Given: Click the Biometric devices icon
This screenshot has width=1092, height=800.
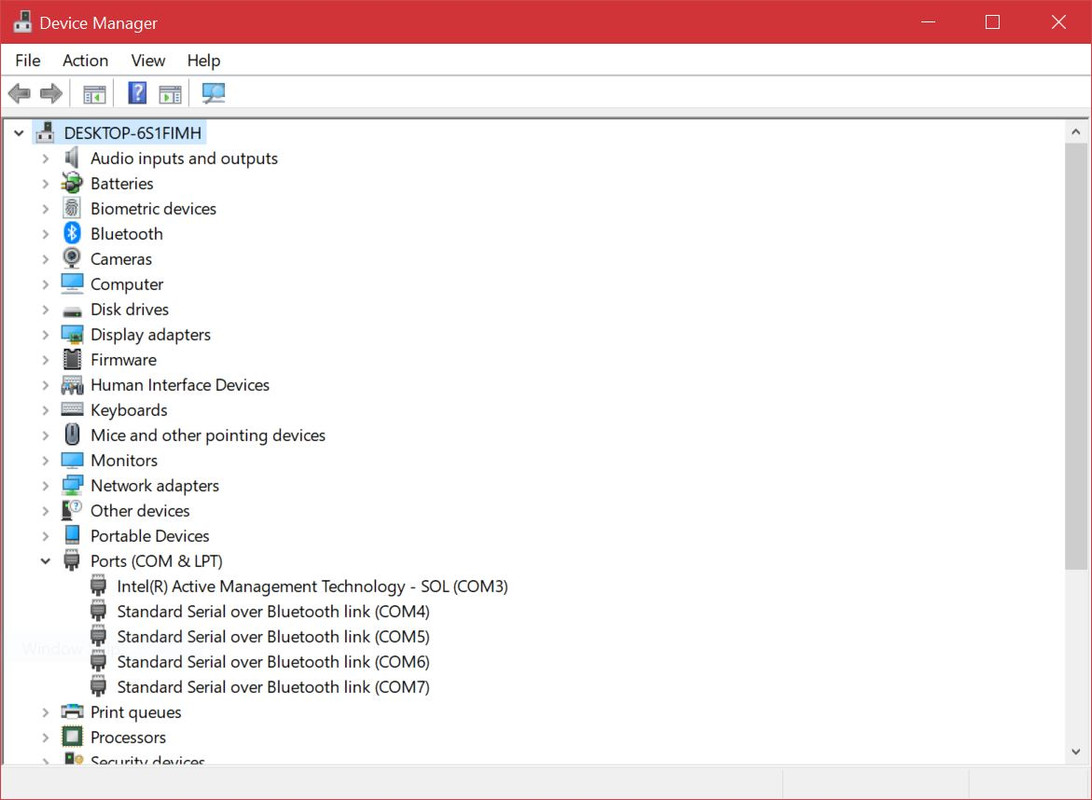Looking at the screenshot, I should click(71, 208).
